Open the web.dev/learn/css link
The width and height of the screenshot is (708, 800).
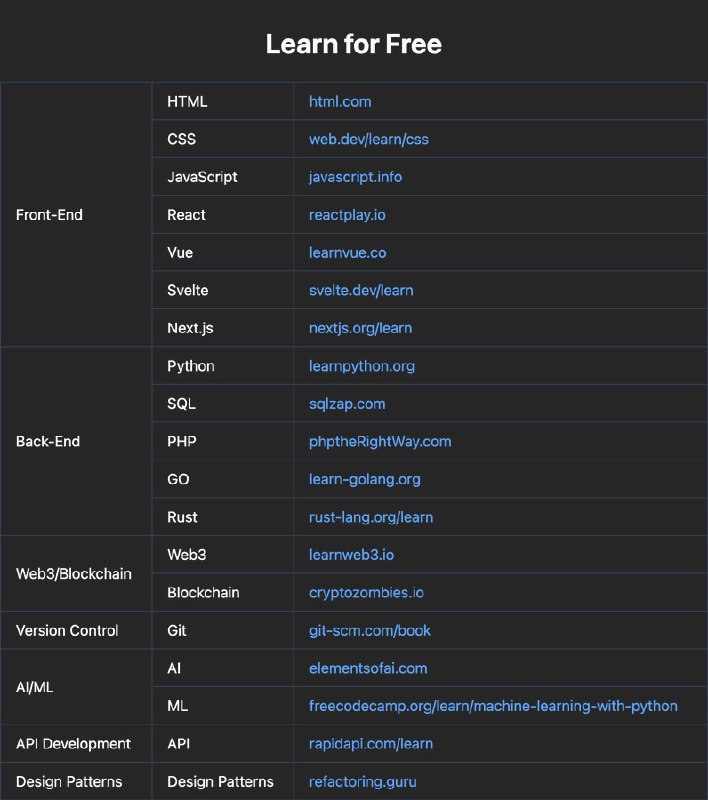point(369,139)
